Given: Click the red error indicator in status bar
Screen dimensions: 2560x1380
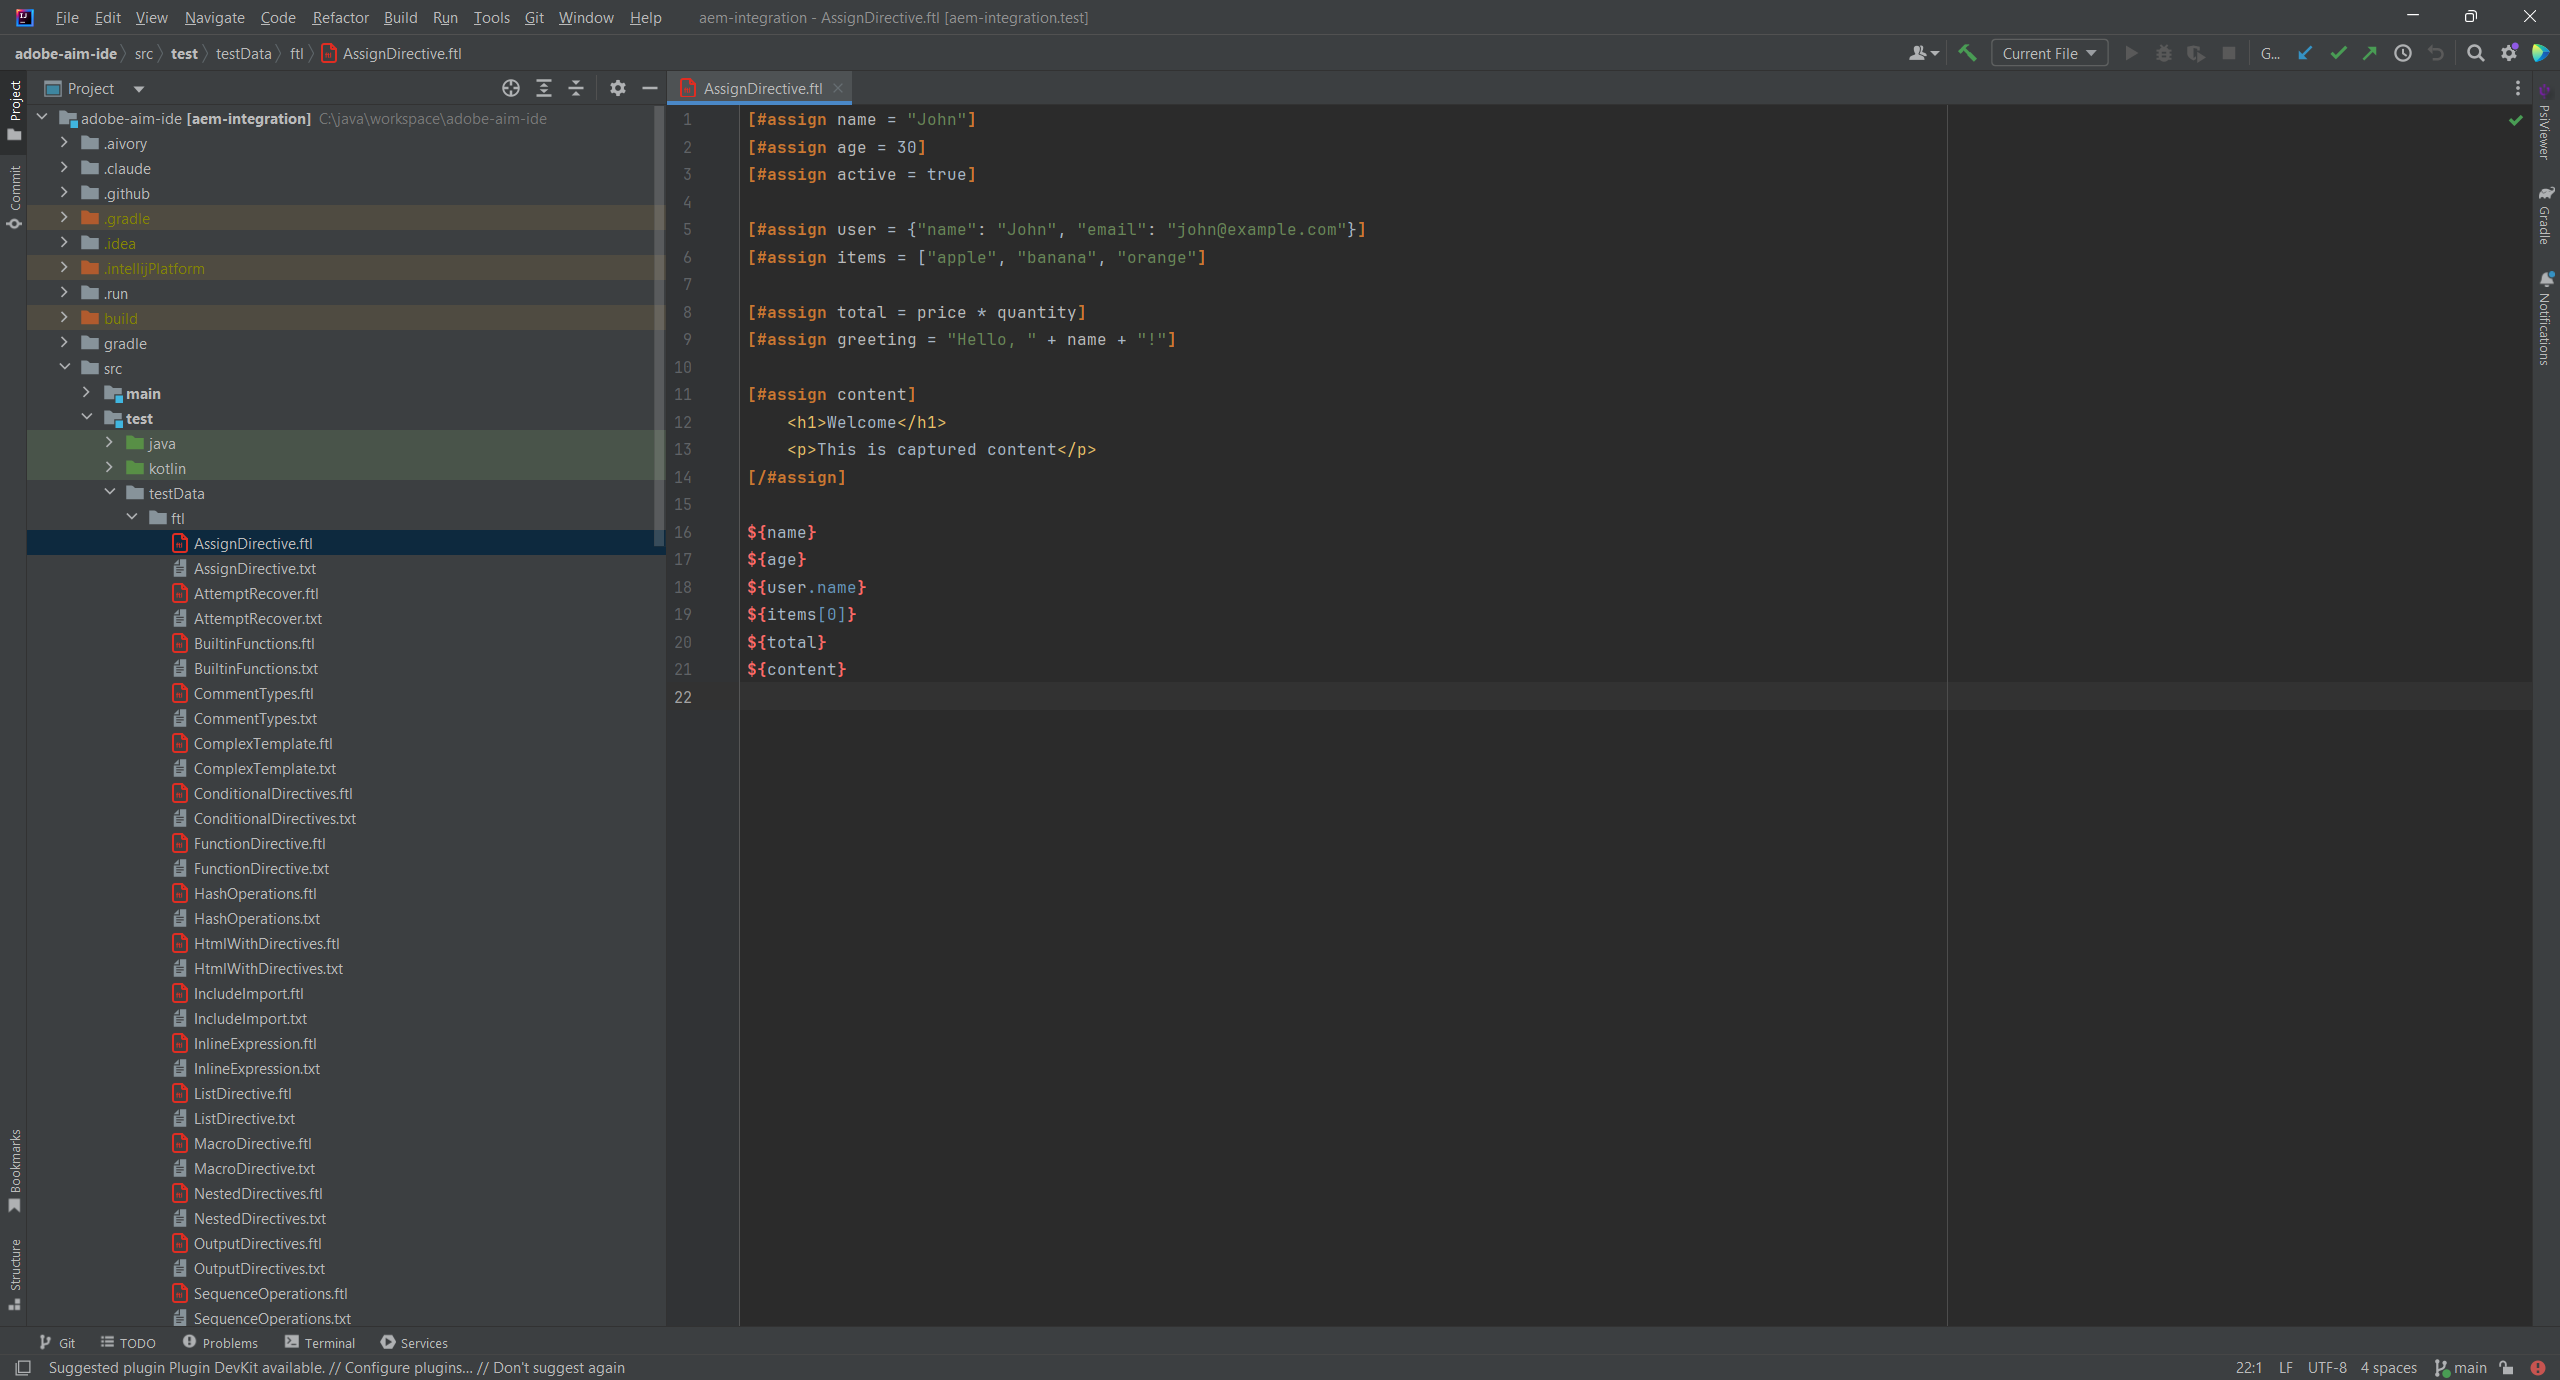Looking at the screenshot, I should pos(2538,1368).
